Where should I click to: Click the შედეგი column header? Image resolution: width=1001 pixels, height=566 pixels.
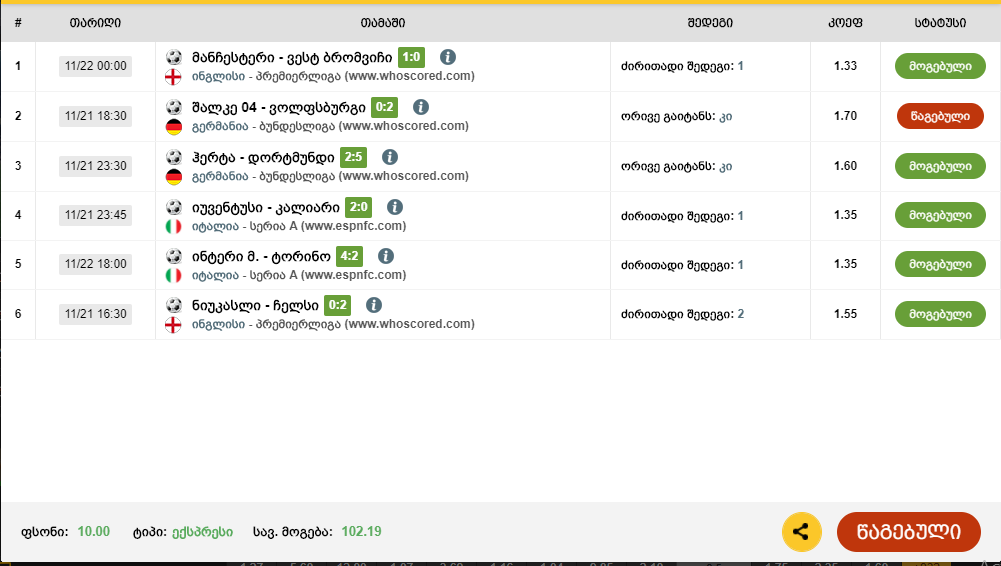[710, 23]
